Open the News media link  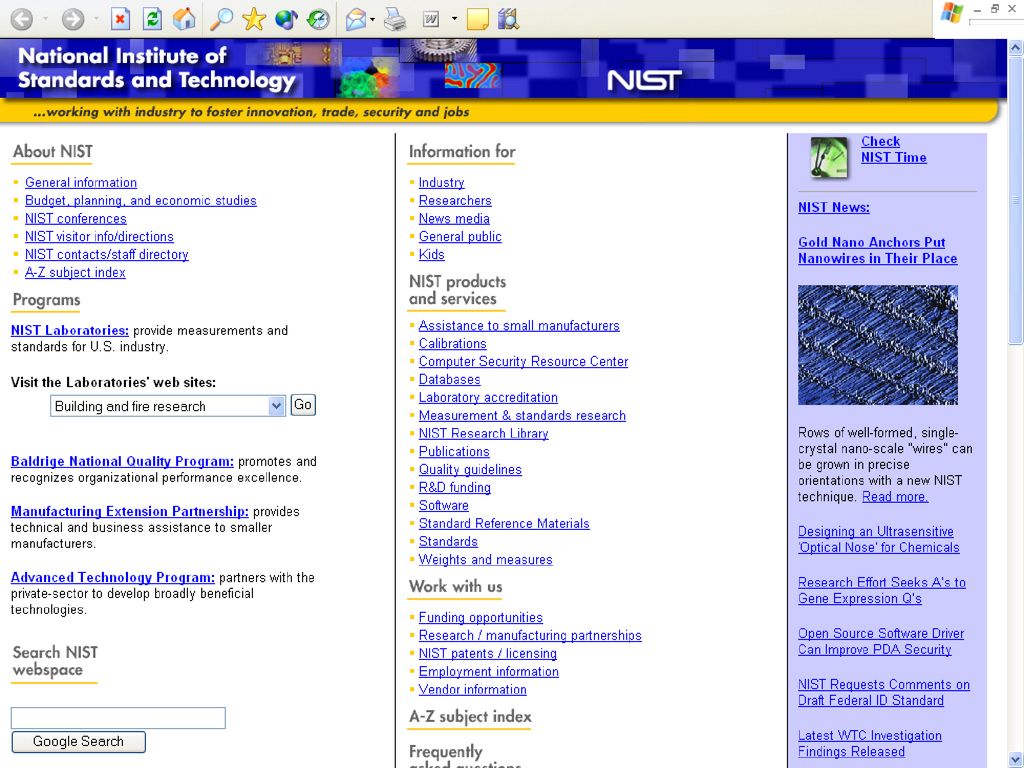[x=454, y=219]
